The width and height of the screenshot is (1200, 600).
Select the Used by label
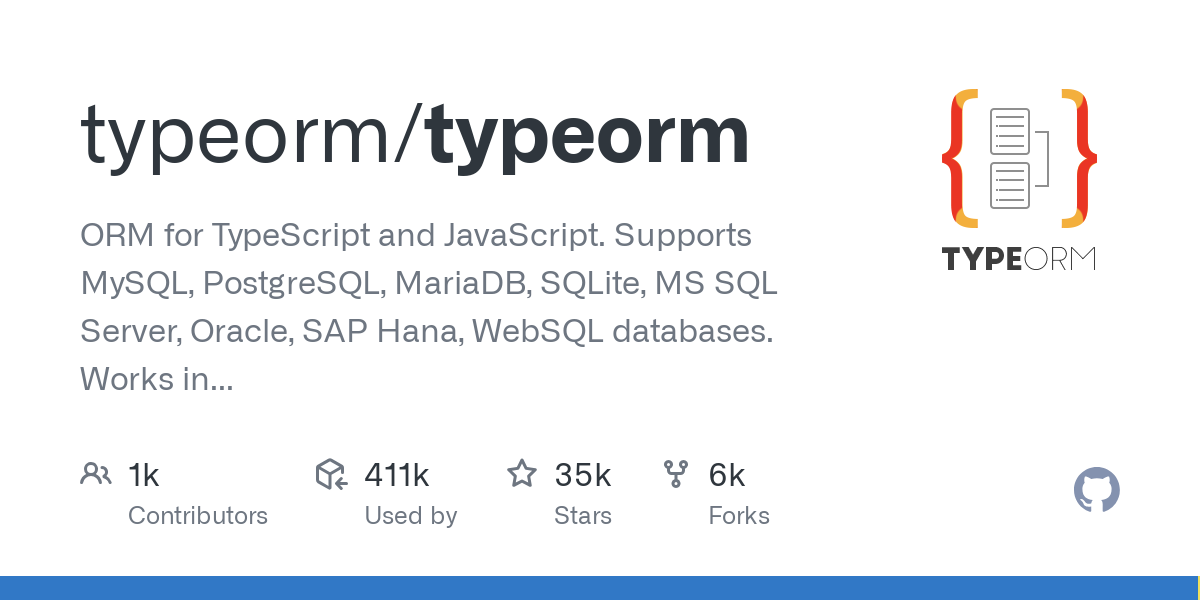(410, 516)
